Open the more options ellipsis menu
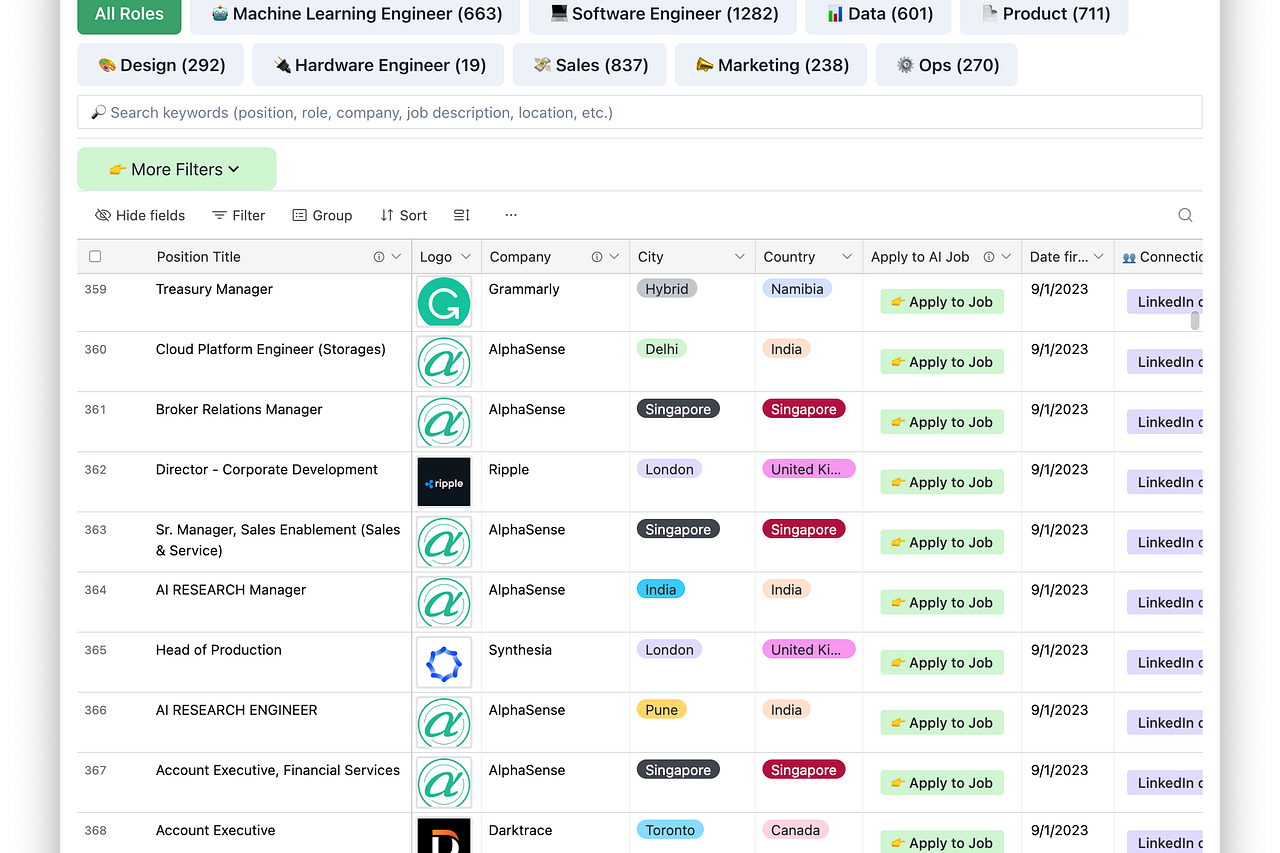1280x853 pixels. (x=511, y=215)
